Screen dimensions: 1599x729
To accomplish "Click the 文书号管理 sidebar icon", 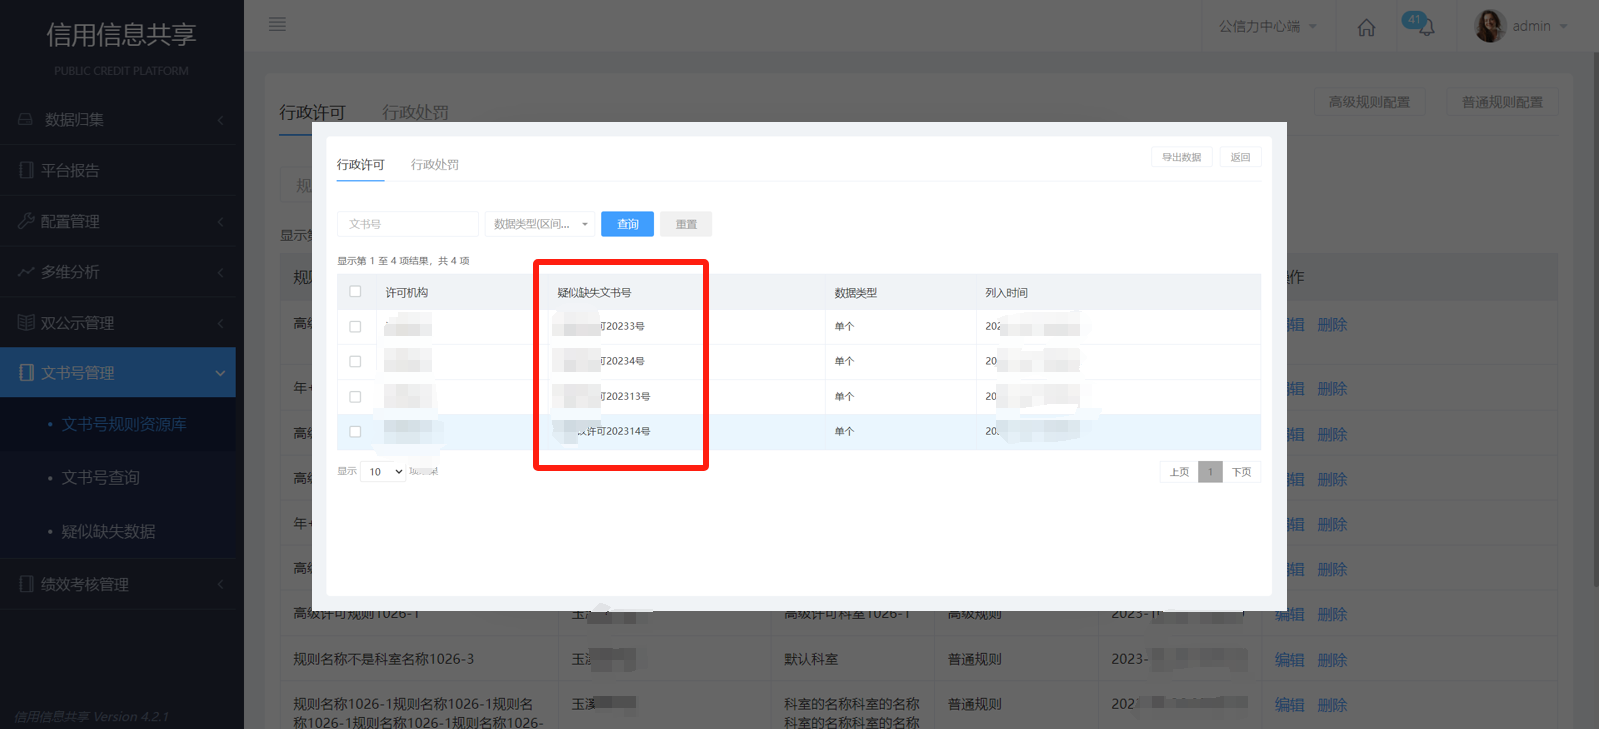I will [x=26, y=373].
